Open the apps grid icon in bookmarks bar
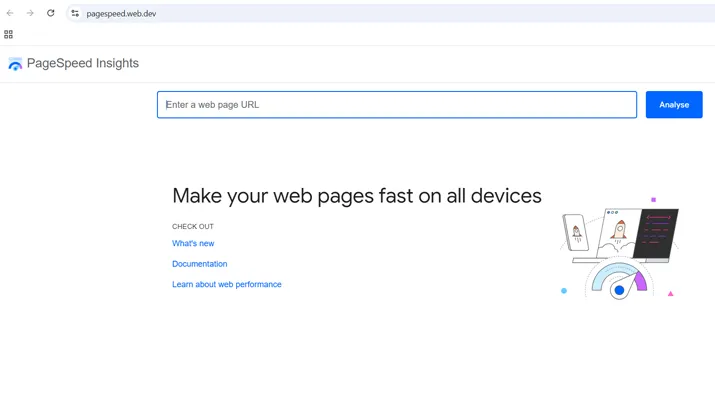Image resolution: width=715 pixels, height=415 pixels. [x=8, y=34]
